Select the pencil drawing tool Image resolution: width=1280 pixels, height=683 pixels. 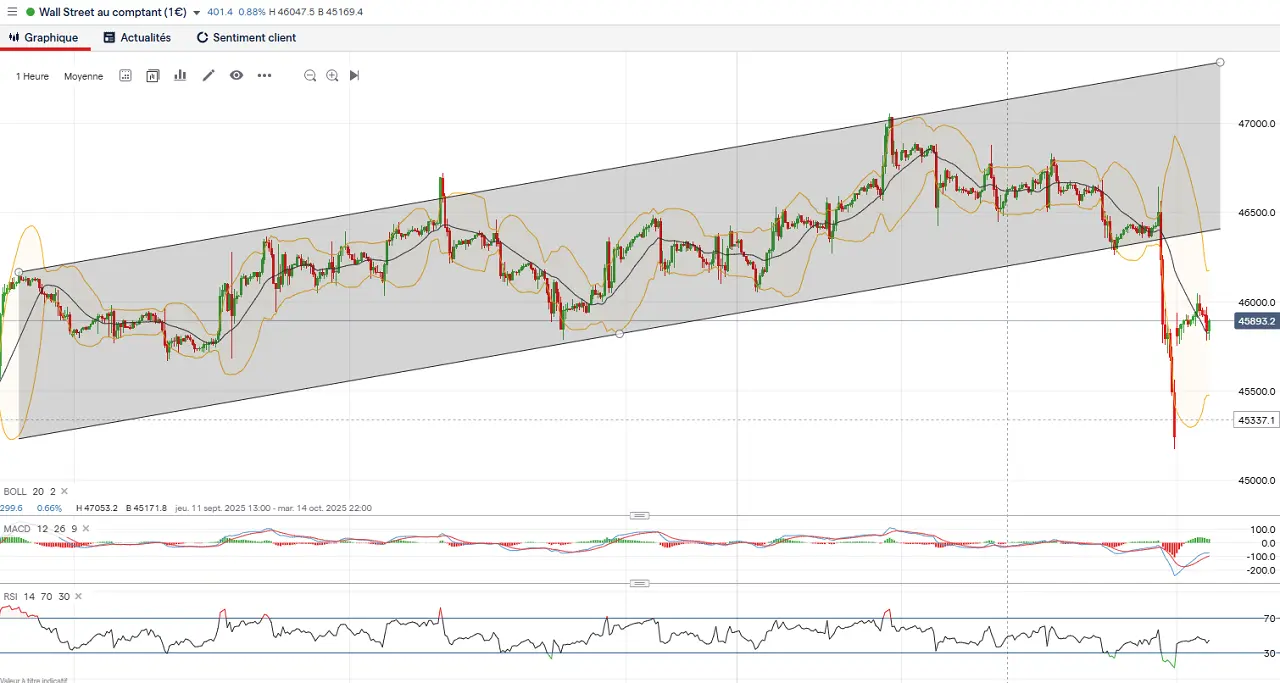pyautogui.click(x=209, y=76)
